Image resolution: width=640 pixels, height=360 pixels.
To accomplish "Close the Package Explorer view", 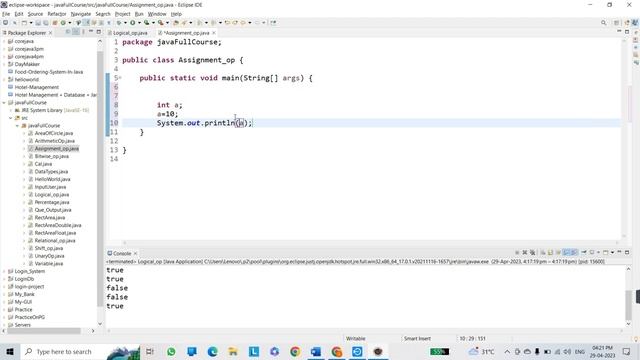I will 51,33.
